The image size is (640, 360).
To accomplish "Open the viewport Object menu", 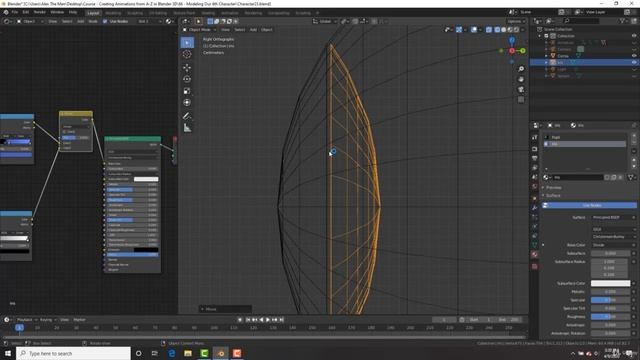I will tap(267, 30).
